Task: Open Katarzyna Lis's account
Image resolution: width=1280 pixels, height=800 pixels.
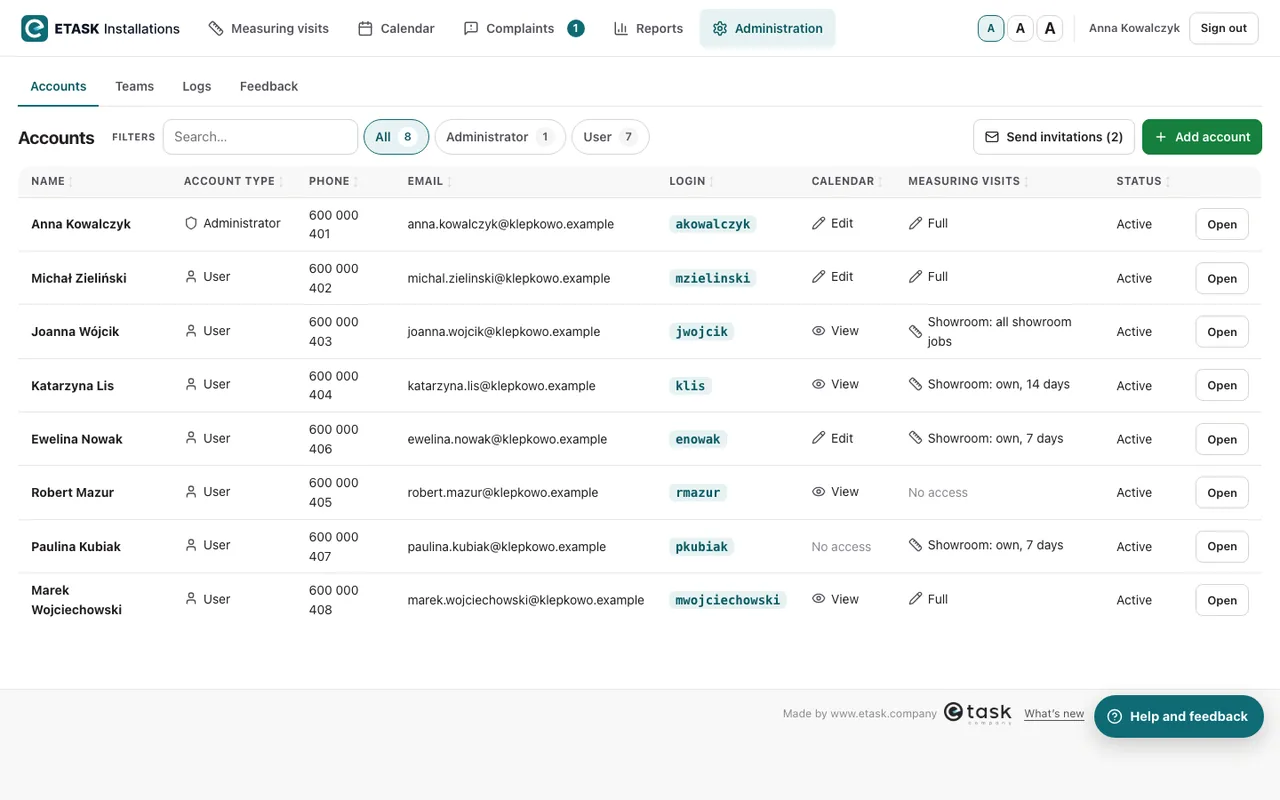Action: click(x=1222, y=385)
